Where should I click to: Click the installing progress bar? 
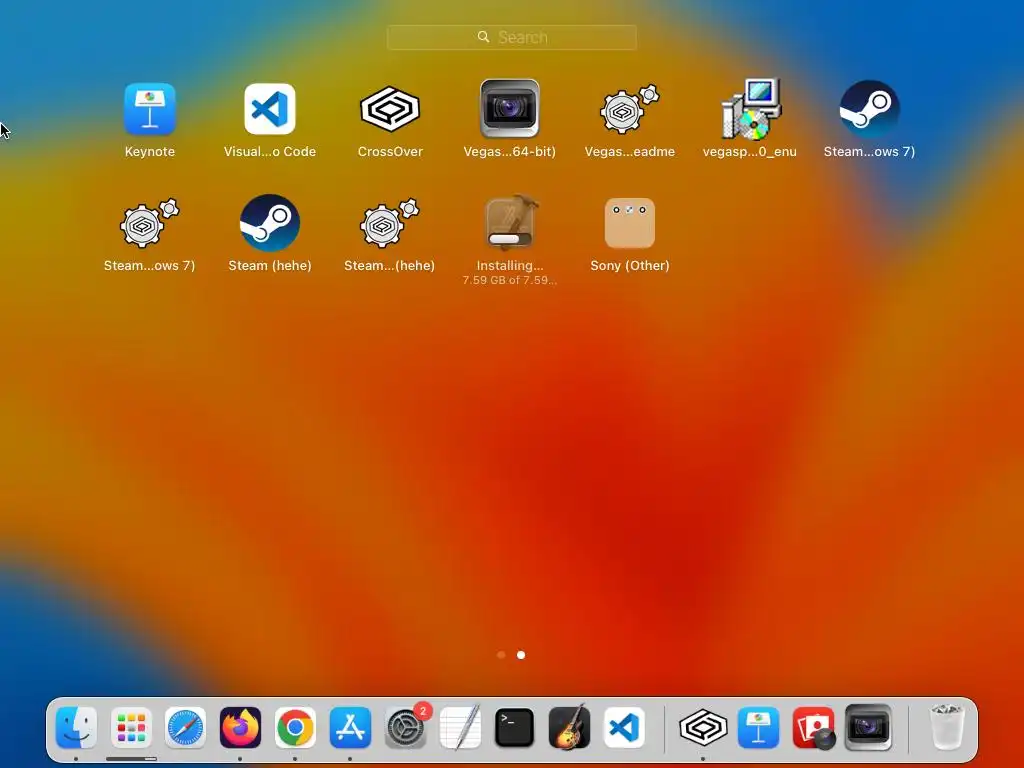coord(510,239)
